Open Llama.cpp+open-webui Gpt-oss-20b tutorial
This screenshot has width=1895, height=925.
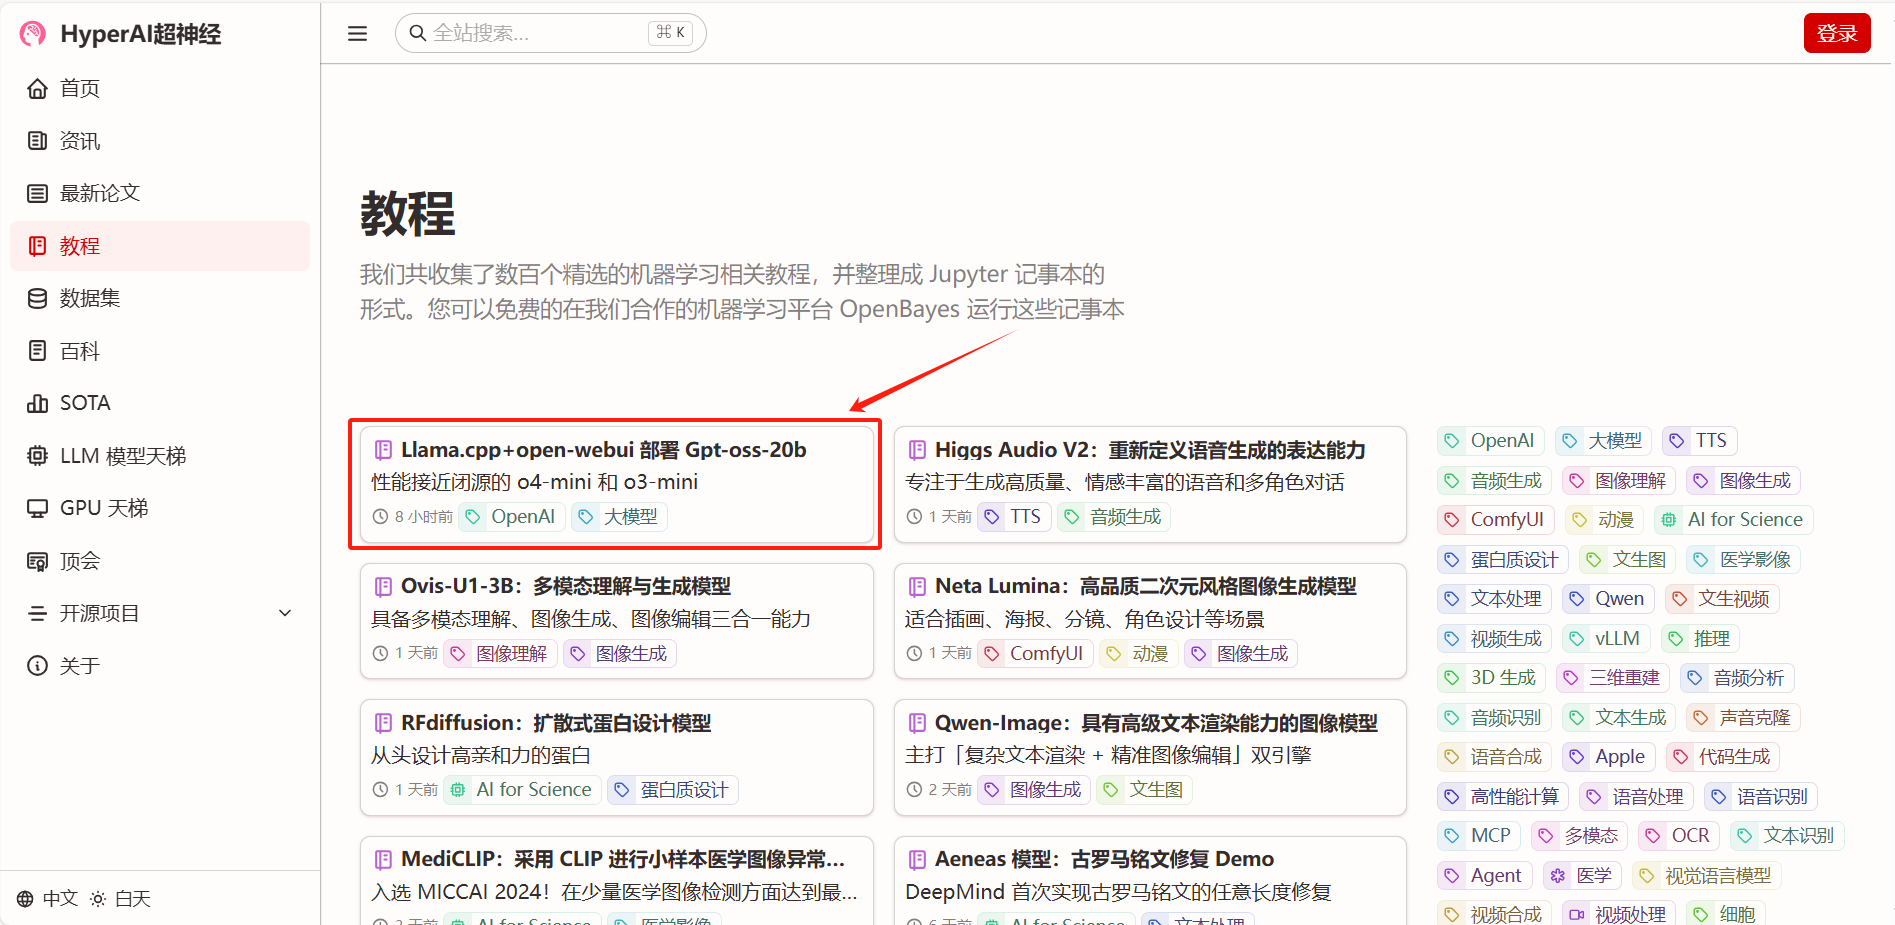point(603,450)
